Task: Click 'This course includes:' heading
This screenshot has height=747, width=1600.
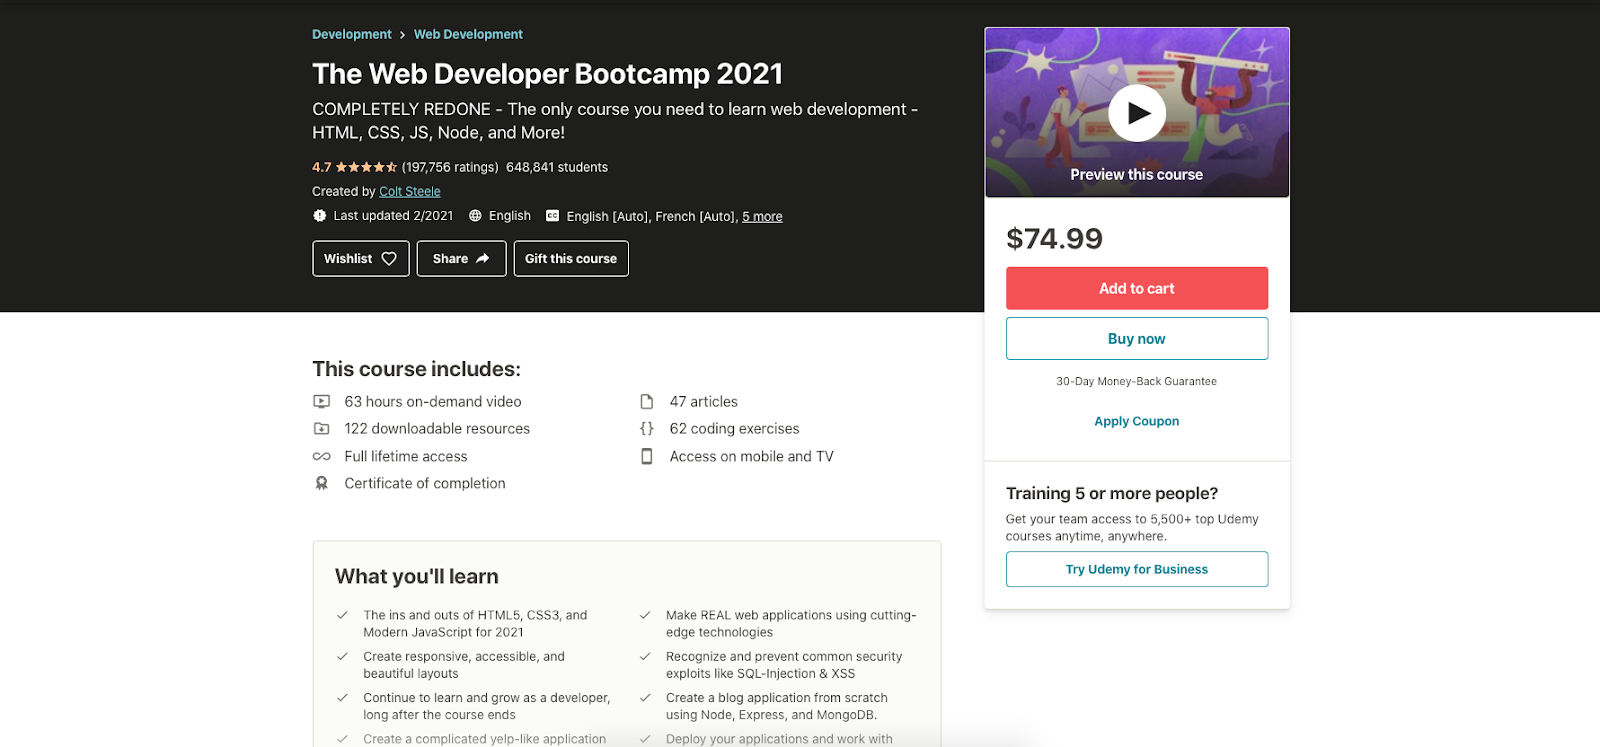Action: [x=416, y=369]
